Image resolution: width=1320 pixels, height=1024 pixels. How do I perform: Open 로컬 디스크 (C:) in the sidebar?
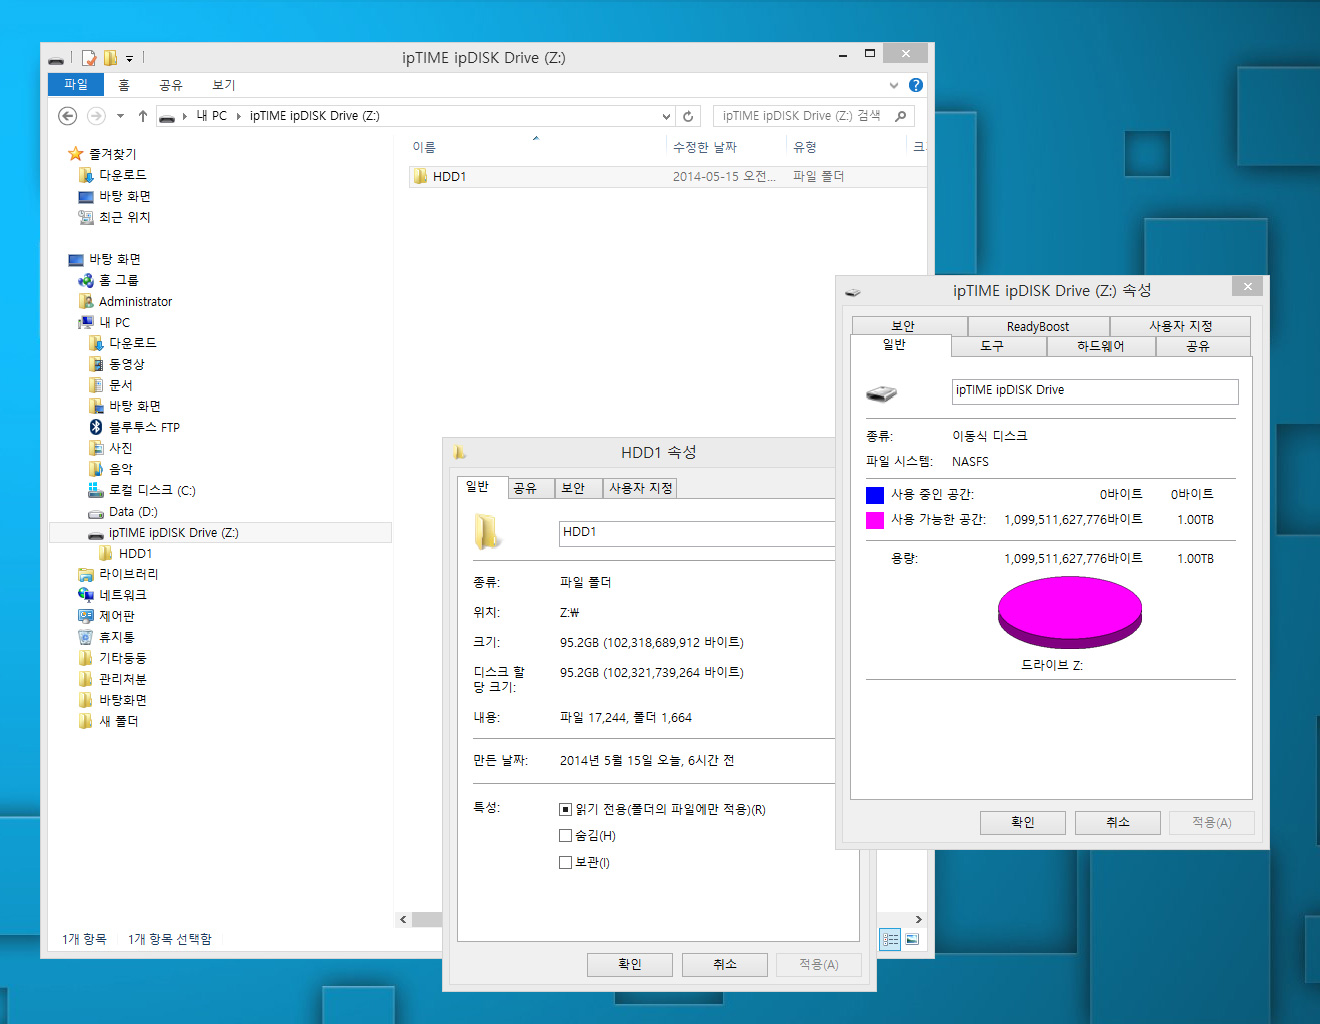(x=141, y=490)
